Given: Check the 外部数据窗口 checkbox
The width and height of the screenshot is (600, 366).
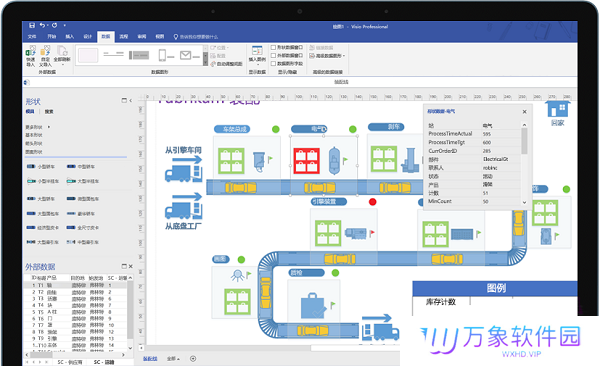Looking at the screenshot, I should [x=273, y=56].
